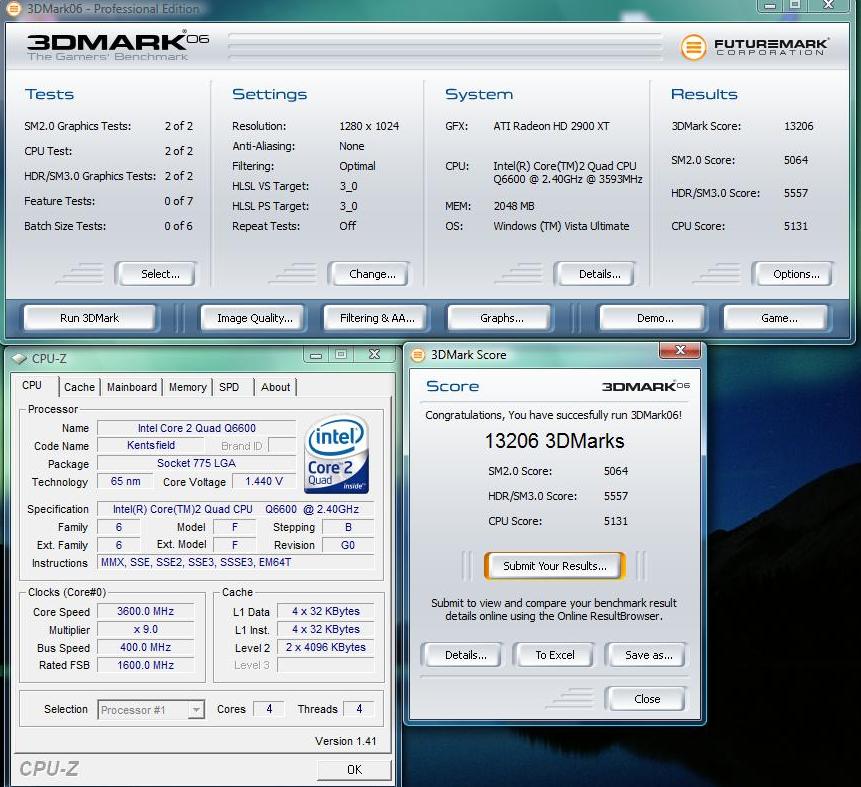This screenshot has height=787, width=861.
Task: Click Close in the 3DMark Score dialog
Action: pos(646,699)
